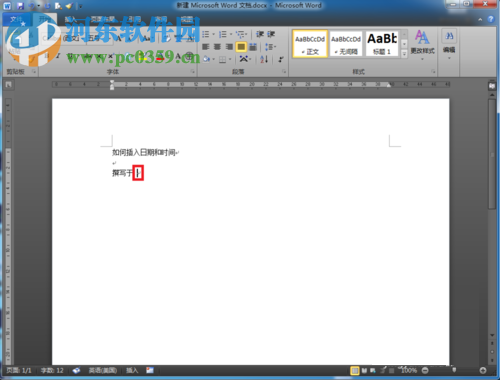Toggle print layout view in status bar
This screenshot has width=500, height=380.
pos(355,370)
